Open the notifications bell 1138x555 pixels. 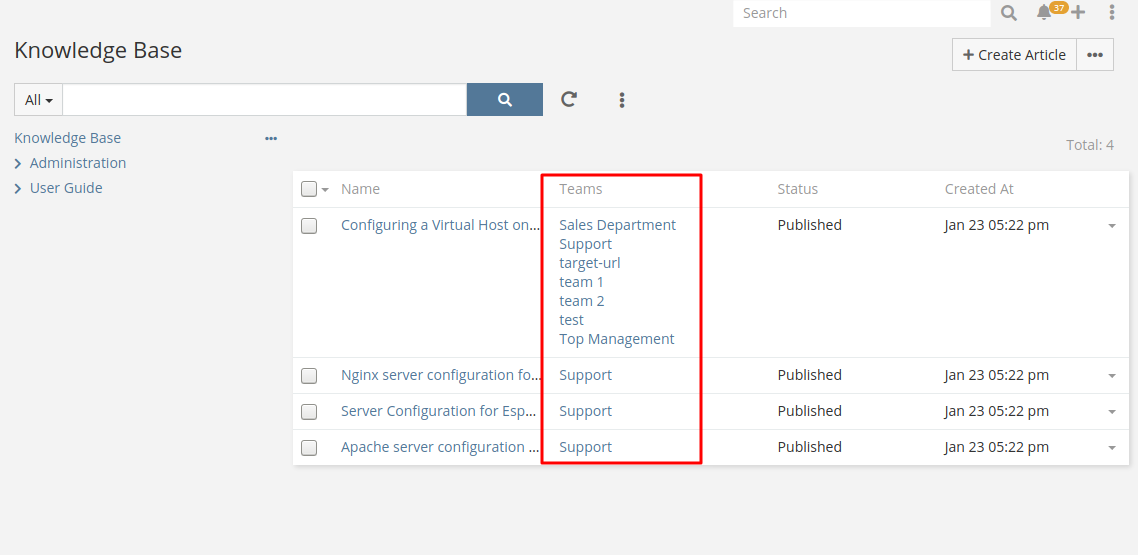click(x=1044, y=13)
